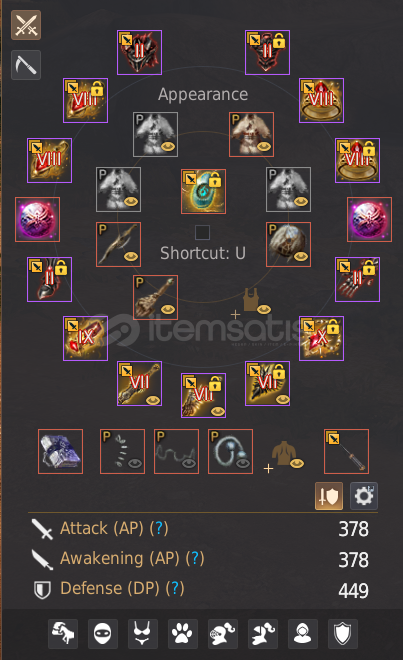
Task: Select the IX-enhanced red earring slot
Action: click(85, 338)
